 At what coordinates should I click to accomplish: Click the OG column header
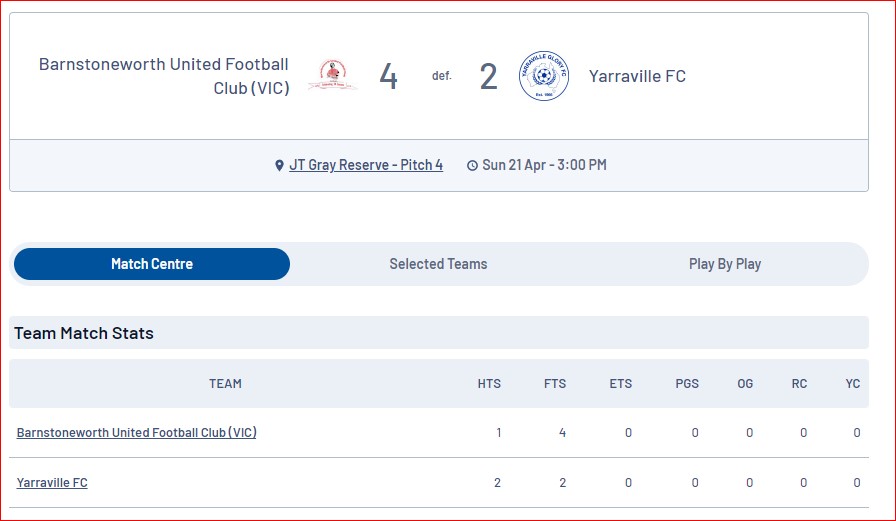[x=745, y=383]
